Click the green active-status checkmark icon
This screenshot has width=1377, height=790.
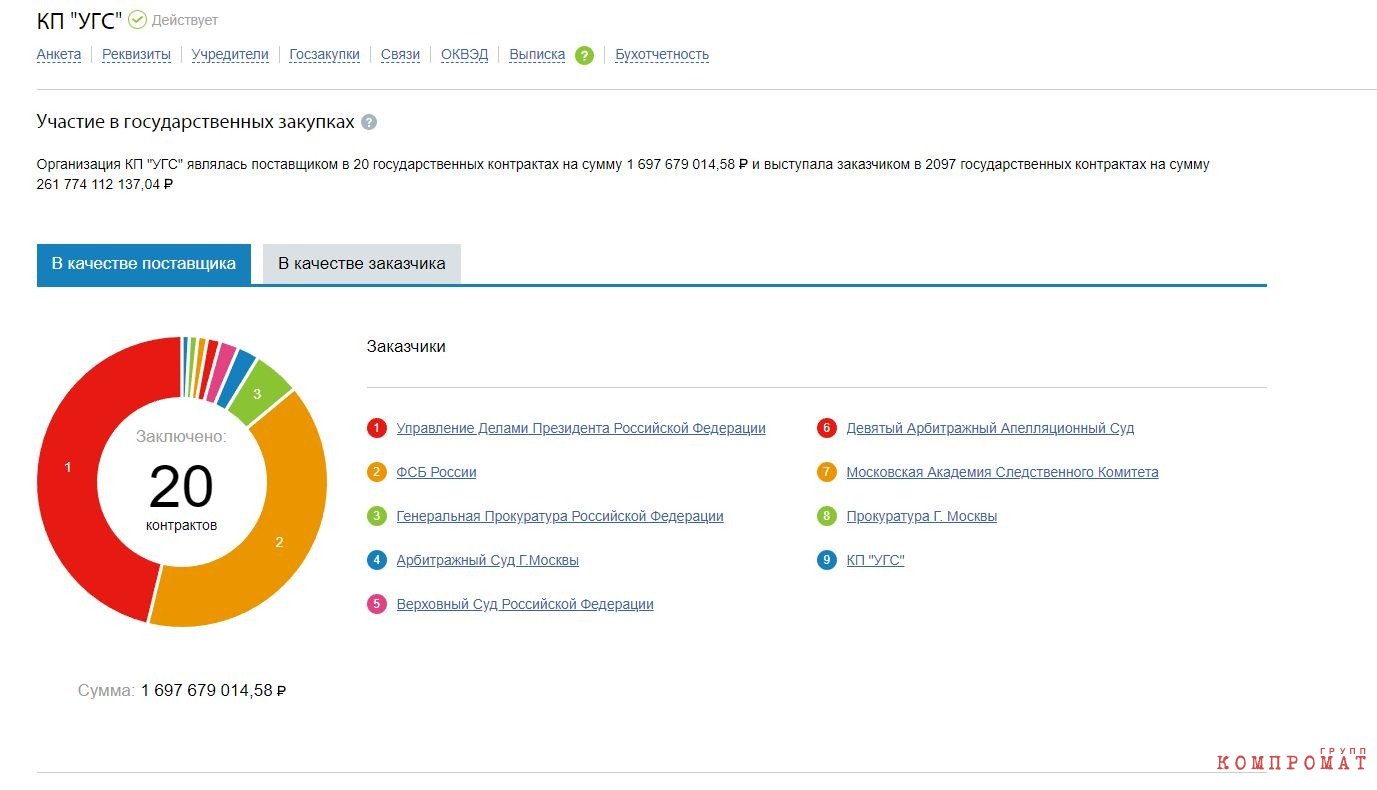[137, 20]
